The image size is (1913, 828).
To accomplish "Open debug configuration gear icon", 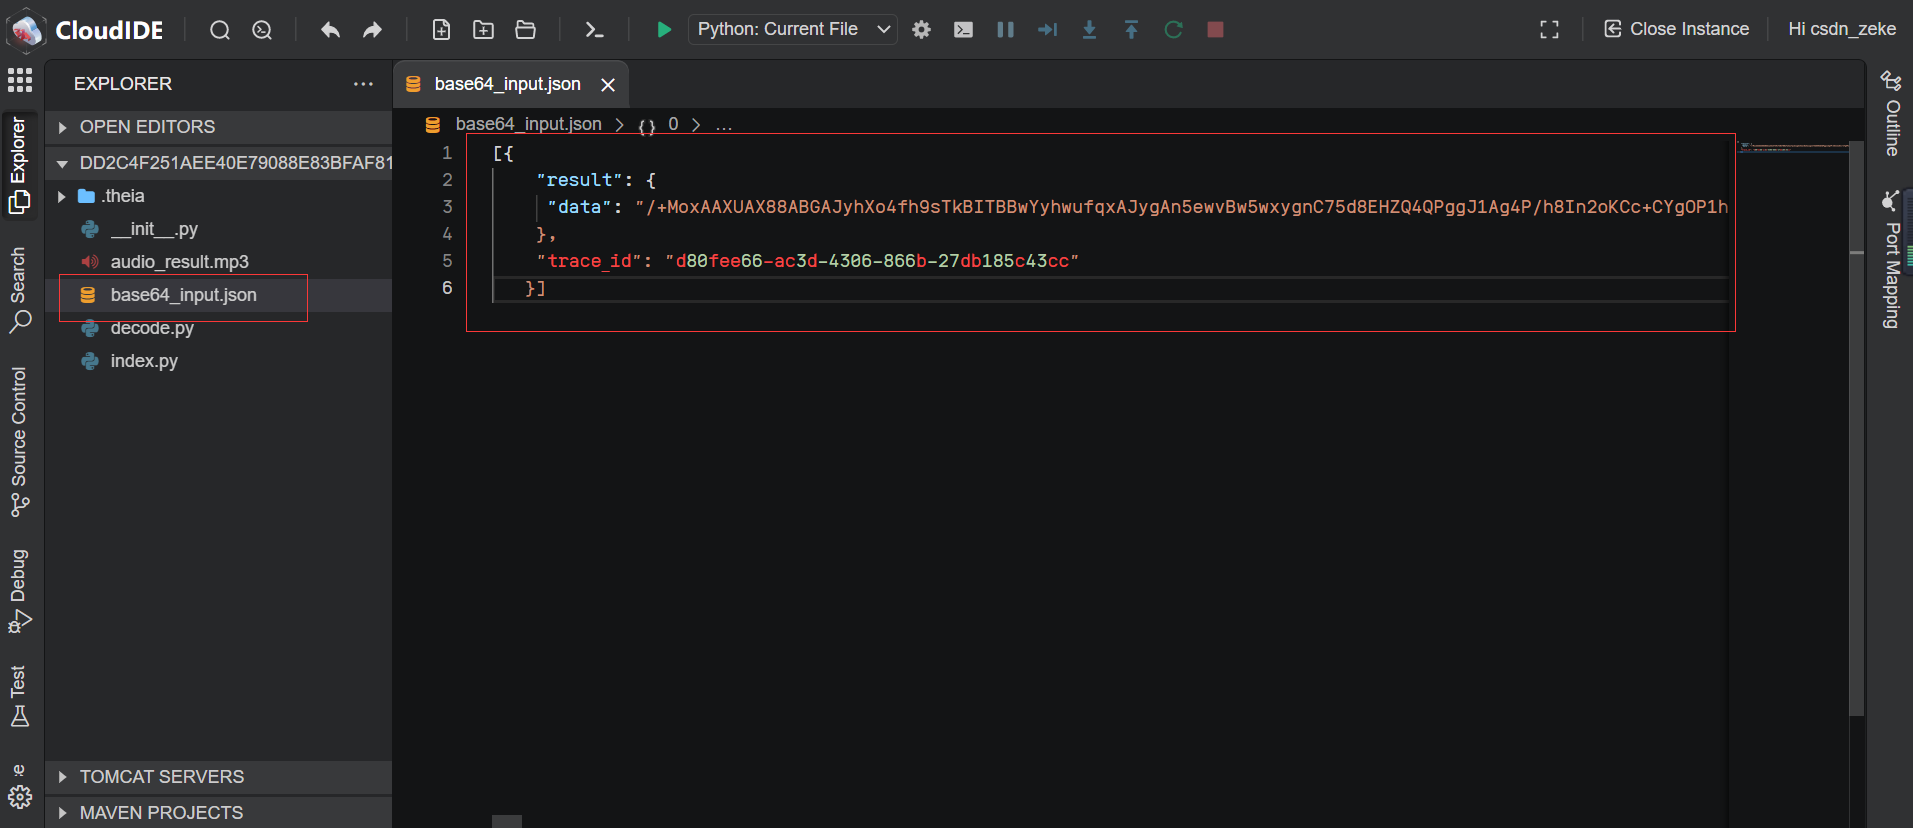I will click(x=921, y=30).
